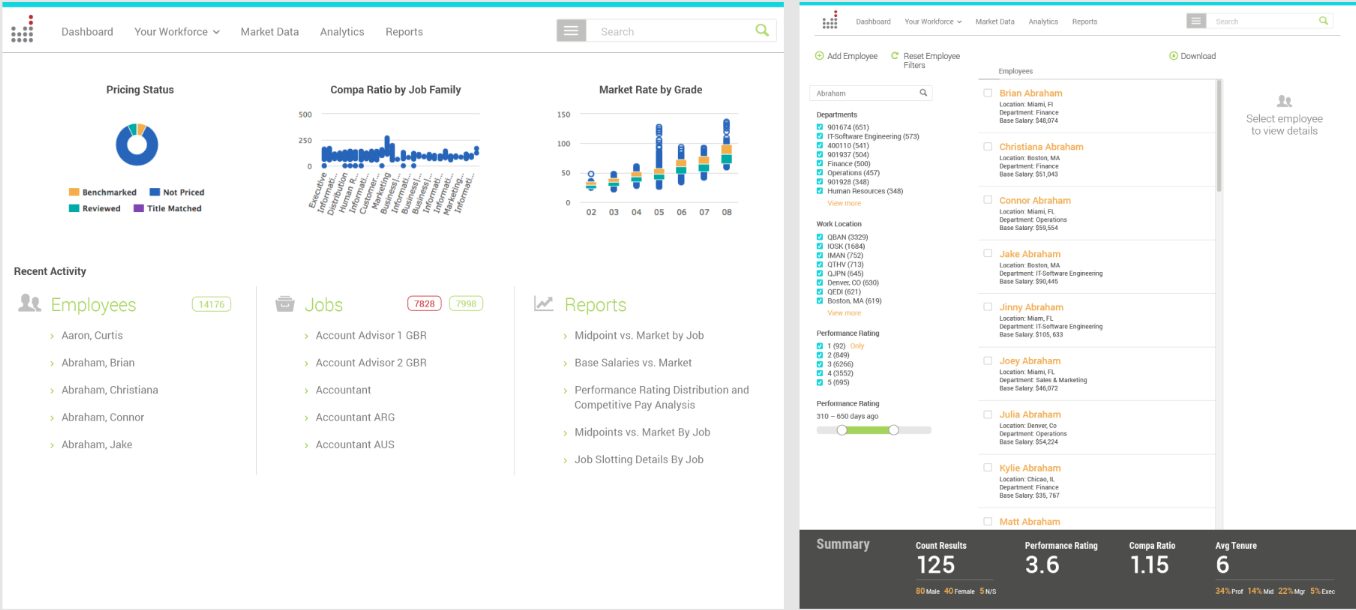This screenshot has height=610, width=1356.
Task: Click the dotted logo in the dashboard header
Action: tap(22, 30)
